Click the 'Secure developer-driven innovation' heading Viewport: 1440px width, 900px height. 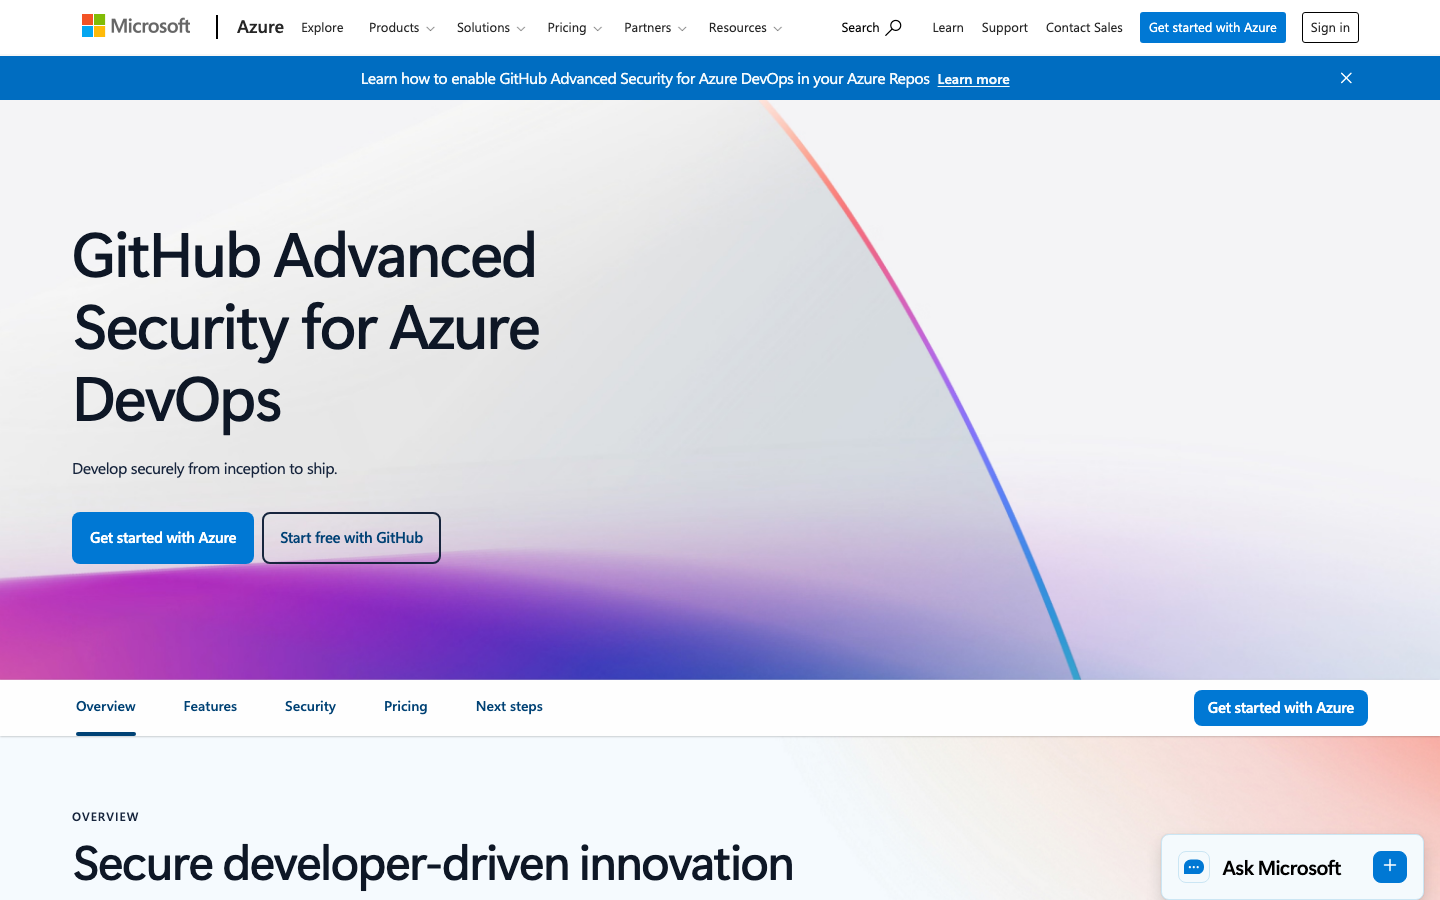coord(433,863)
